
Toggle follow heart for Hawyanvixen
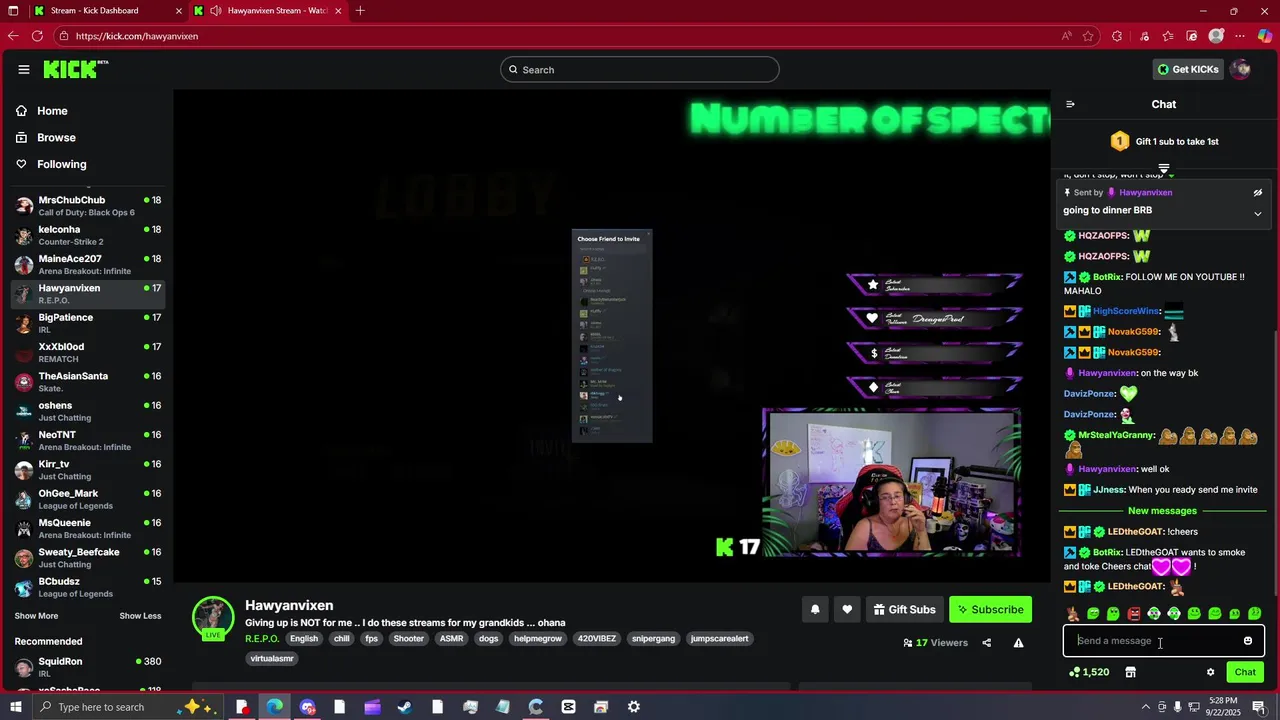pyautogui.click(x=847, y=610)
